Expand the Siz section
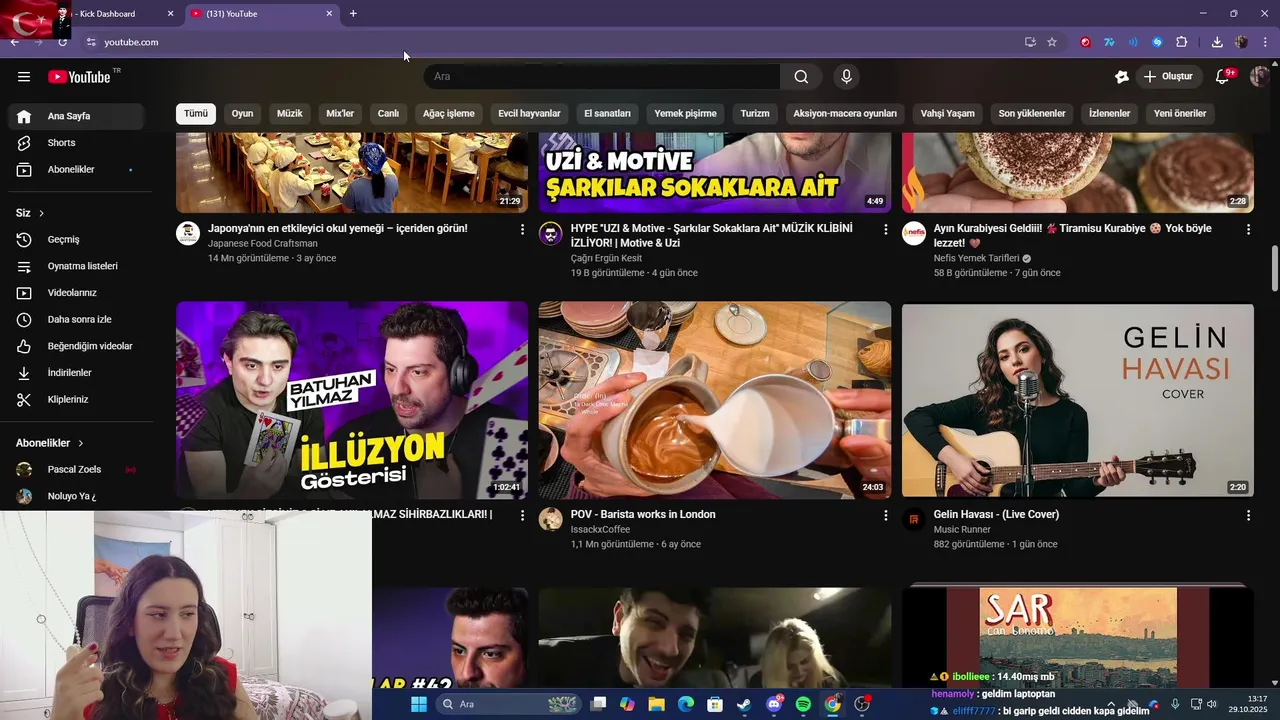1280x720 pixels. tap(30, 213)
